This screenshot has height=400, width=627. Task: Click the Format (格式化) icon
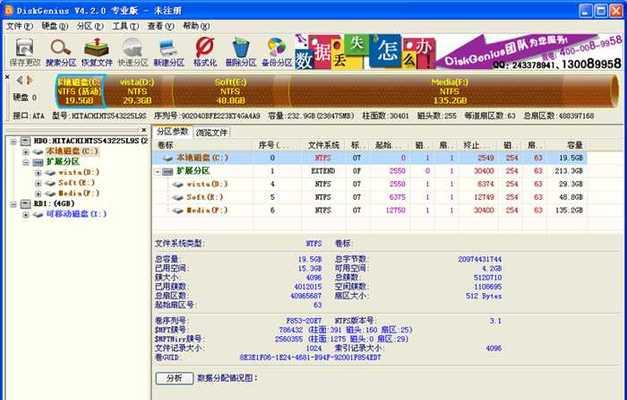point(205,52)
